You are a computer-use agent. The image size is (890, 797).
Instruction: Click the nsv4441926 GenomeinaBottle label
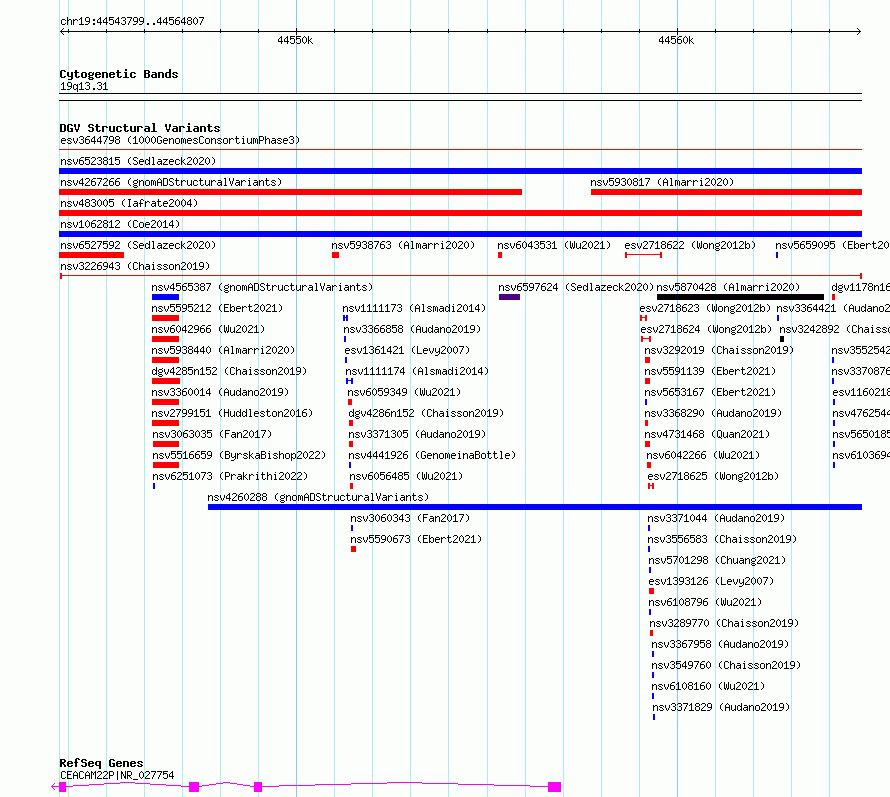click(432, 455)
